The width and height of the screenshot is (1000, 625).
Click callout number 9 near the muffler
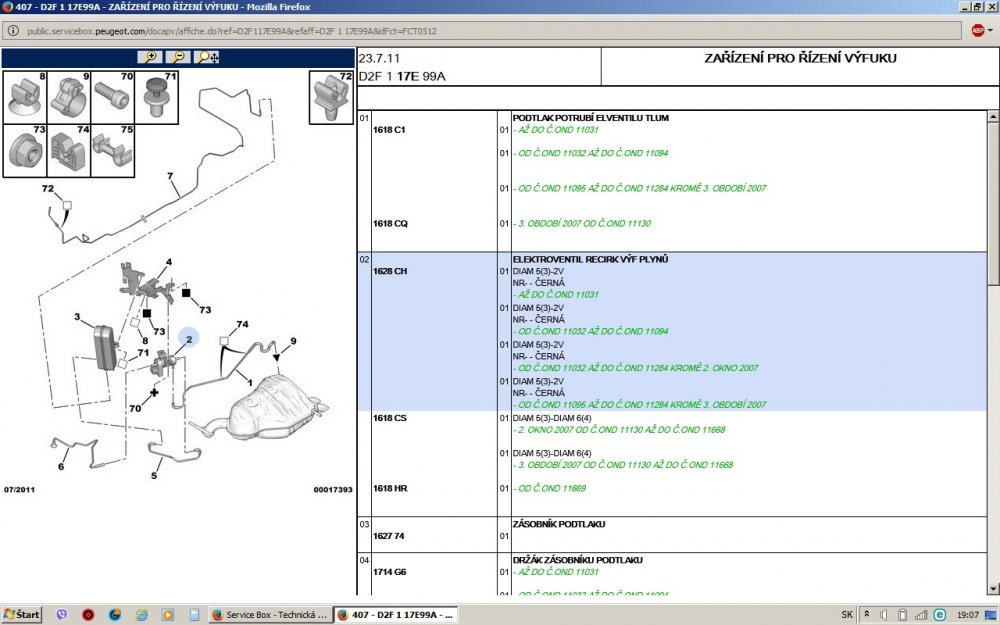[293, 341]
